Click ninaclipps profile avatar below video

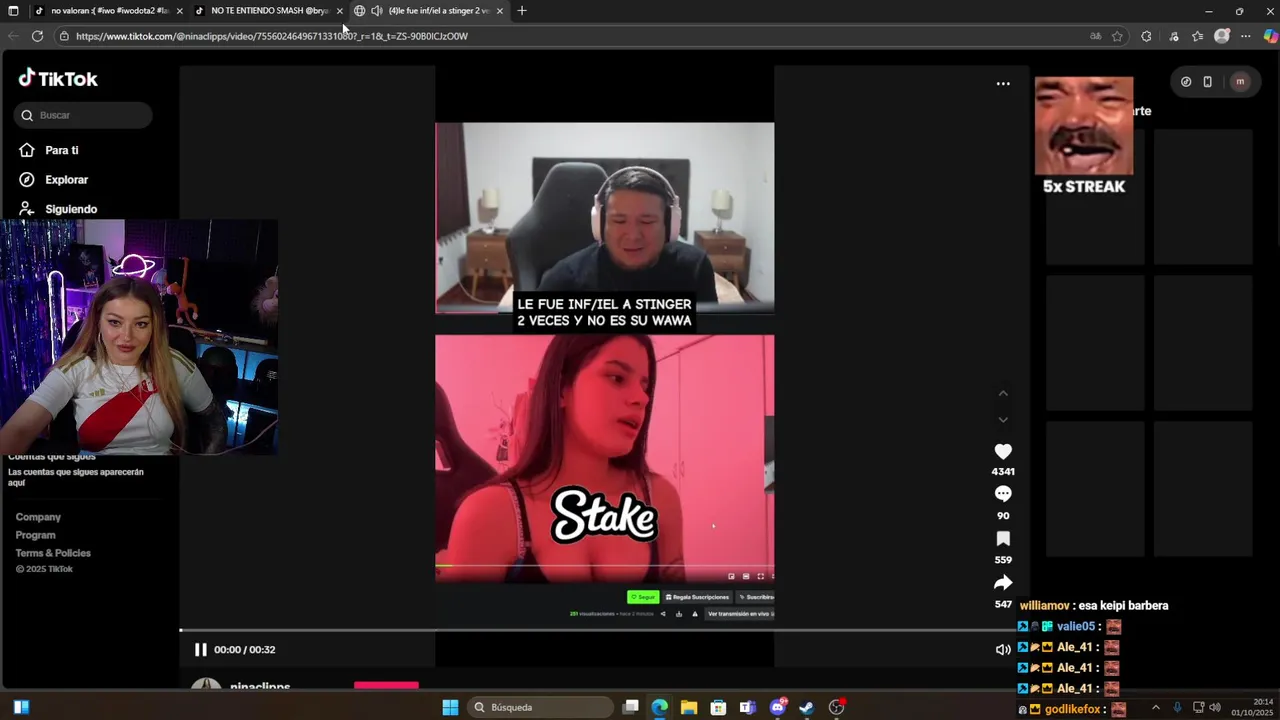point(206,685)
